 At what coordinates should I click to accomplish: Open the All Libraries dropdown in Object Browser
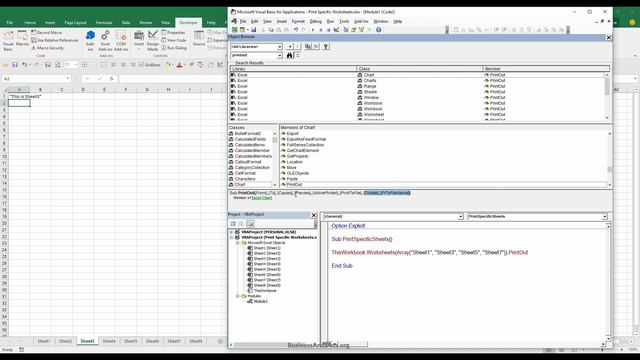(x=280, y=47)
